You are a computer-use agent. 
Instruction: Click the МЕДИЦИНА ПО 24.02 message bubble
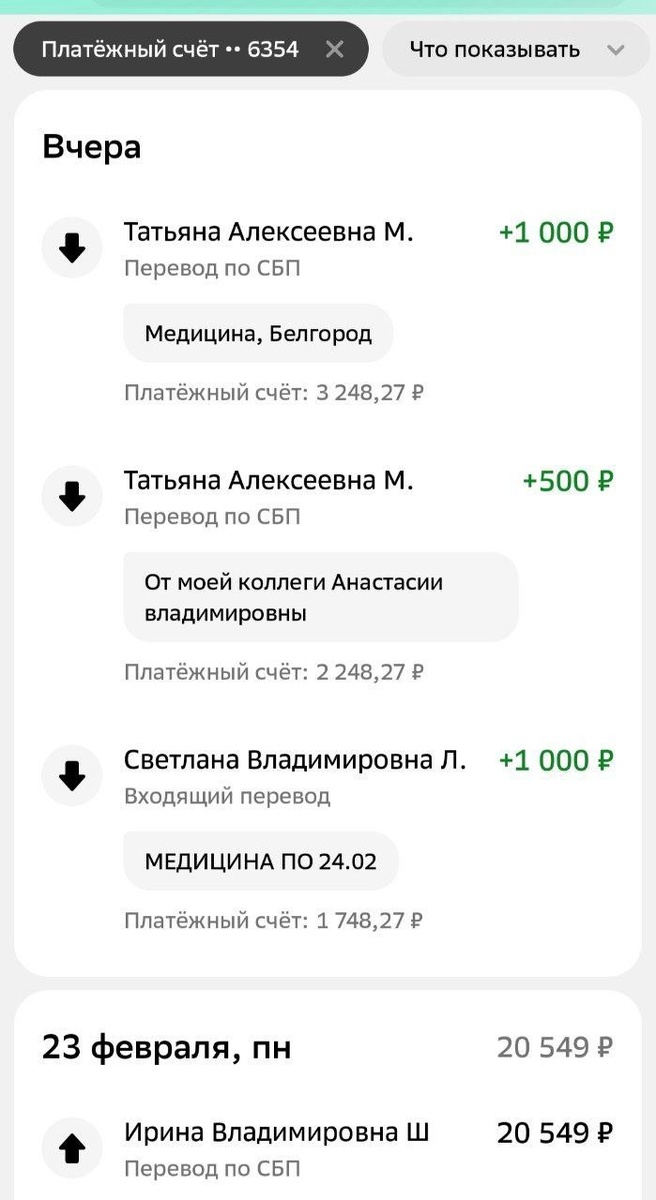tap(260, 860)
